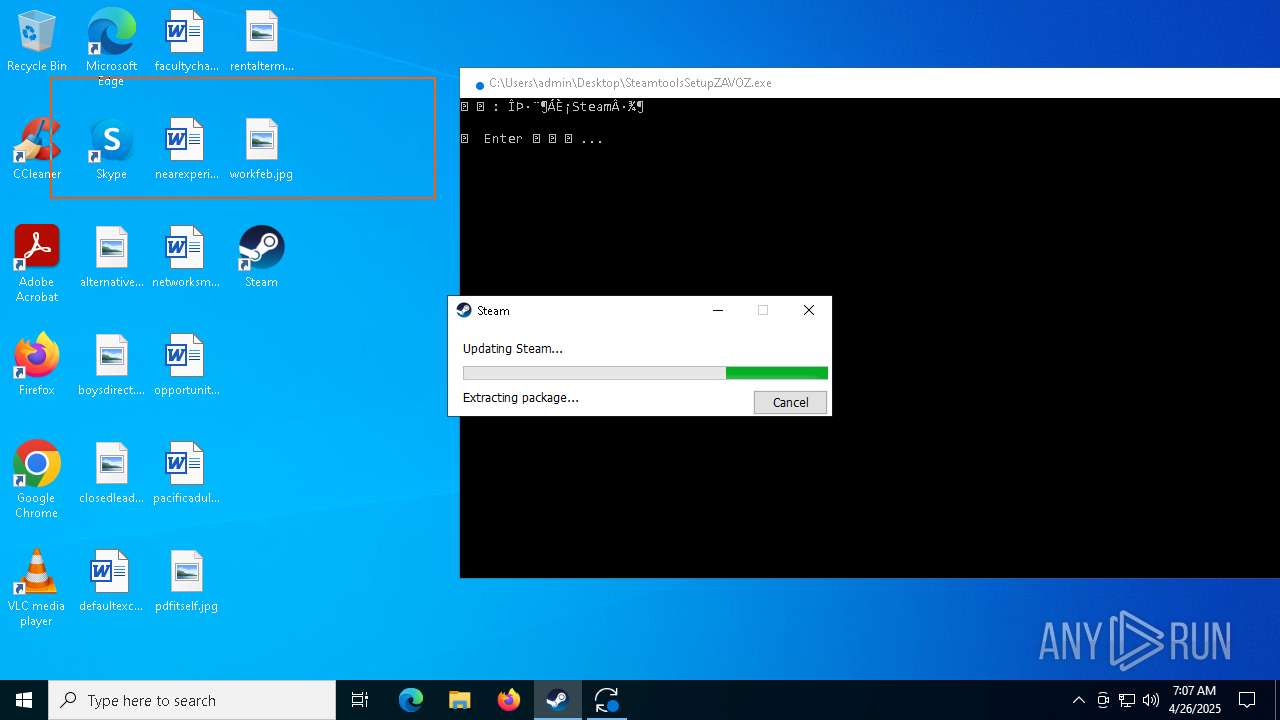Viewport: 1280px width, 720px height.
Task: Launch Firefox from the desktop shortcut
Action: 37,365
